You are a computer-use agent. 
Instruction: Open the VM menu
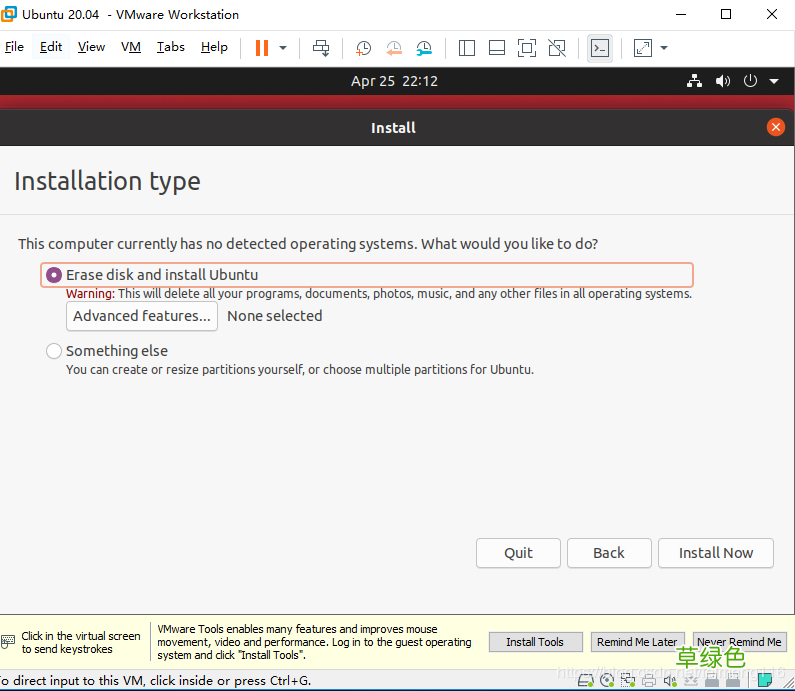pos(130,47)
